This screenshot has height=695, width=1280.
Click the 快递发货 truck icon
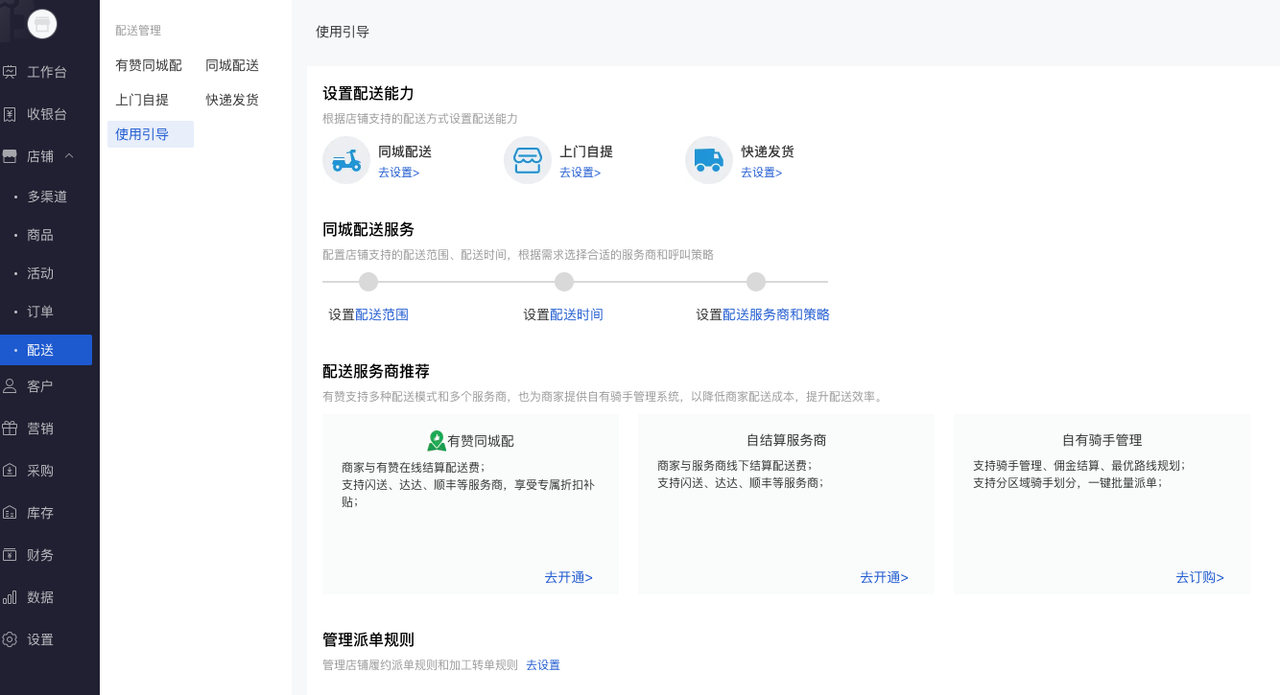click(709, 160)
